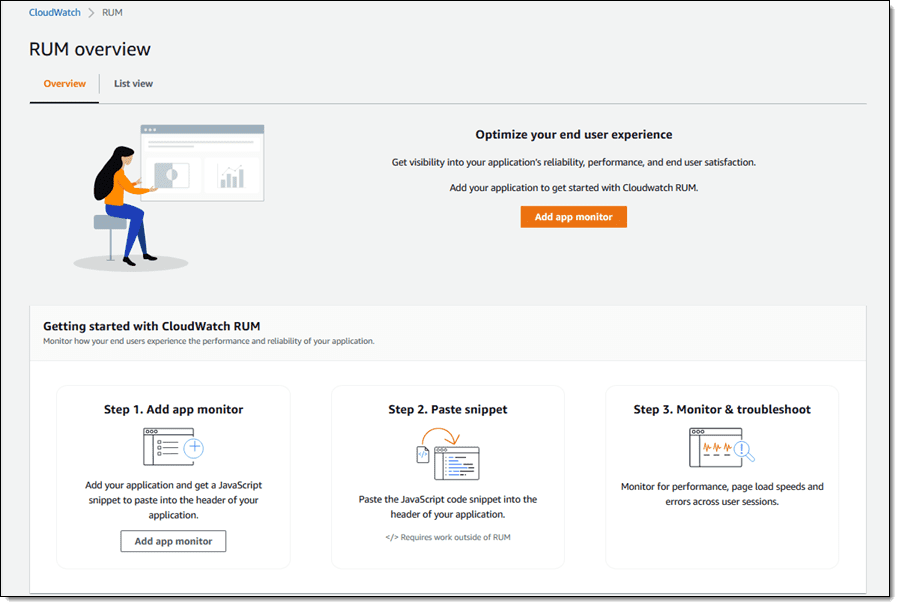Click the Paste the JavaScript code snippet description
This screenshot has height=607, width=900.
click(448, 507)
